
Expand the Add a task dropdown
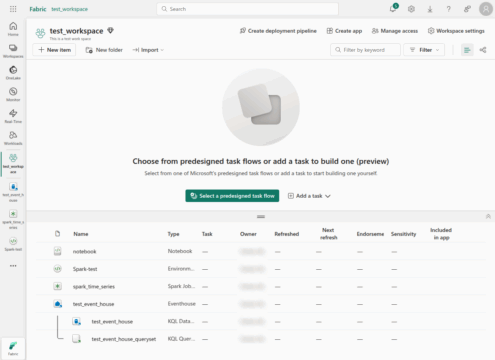point(309,196)
